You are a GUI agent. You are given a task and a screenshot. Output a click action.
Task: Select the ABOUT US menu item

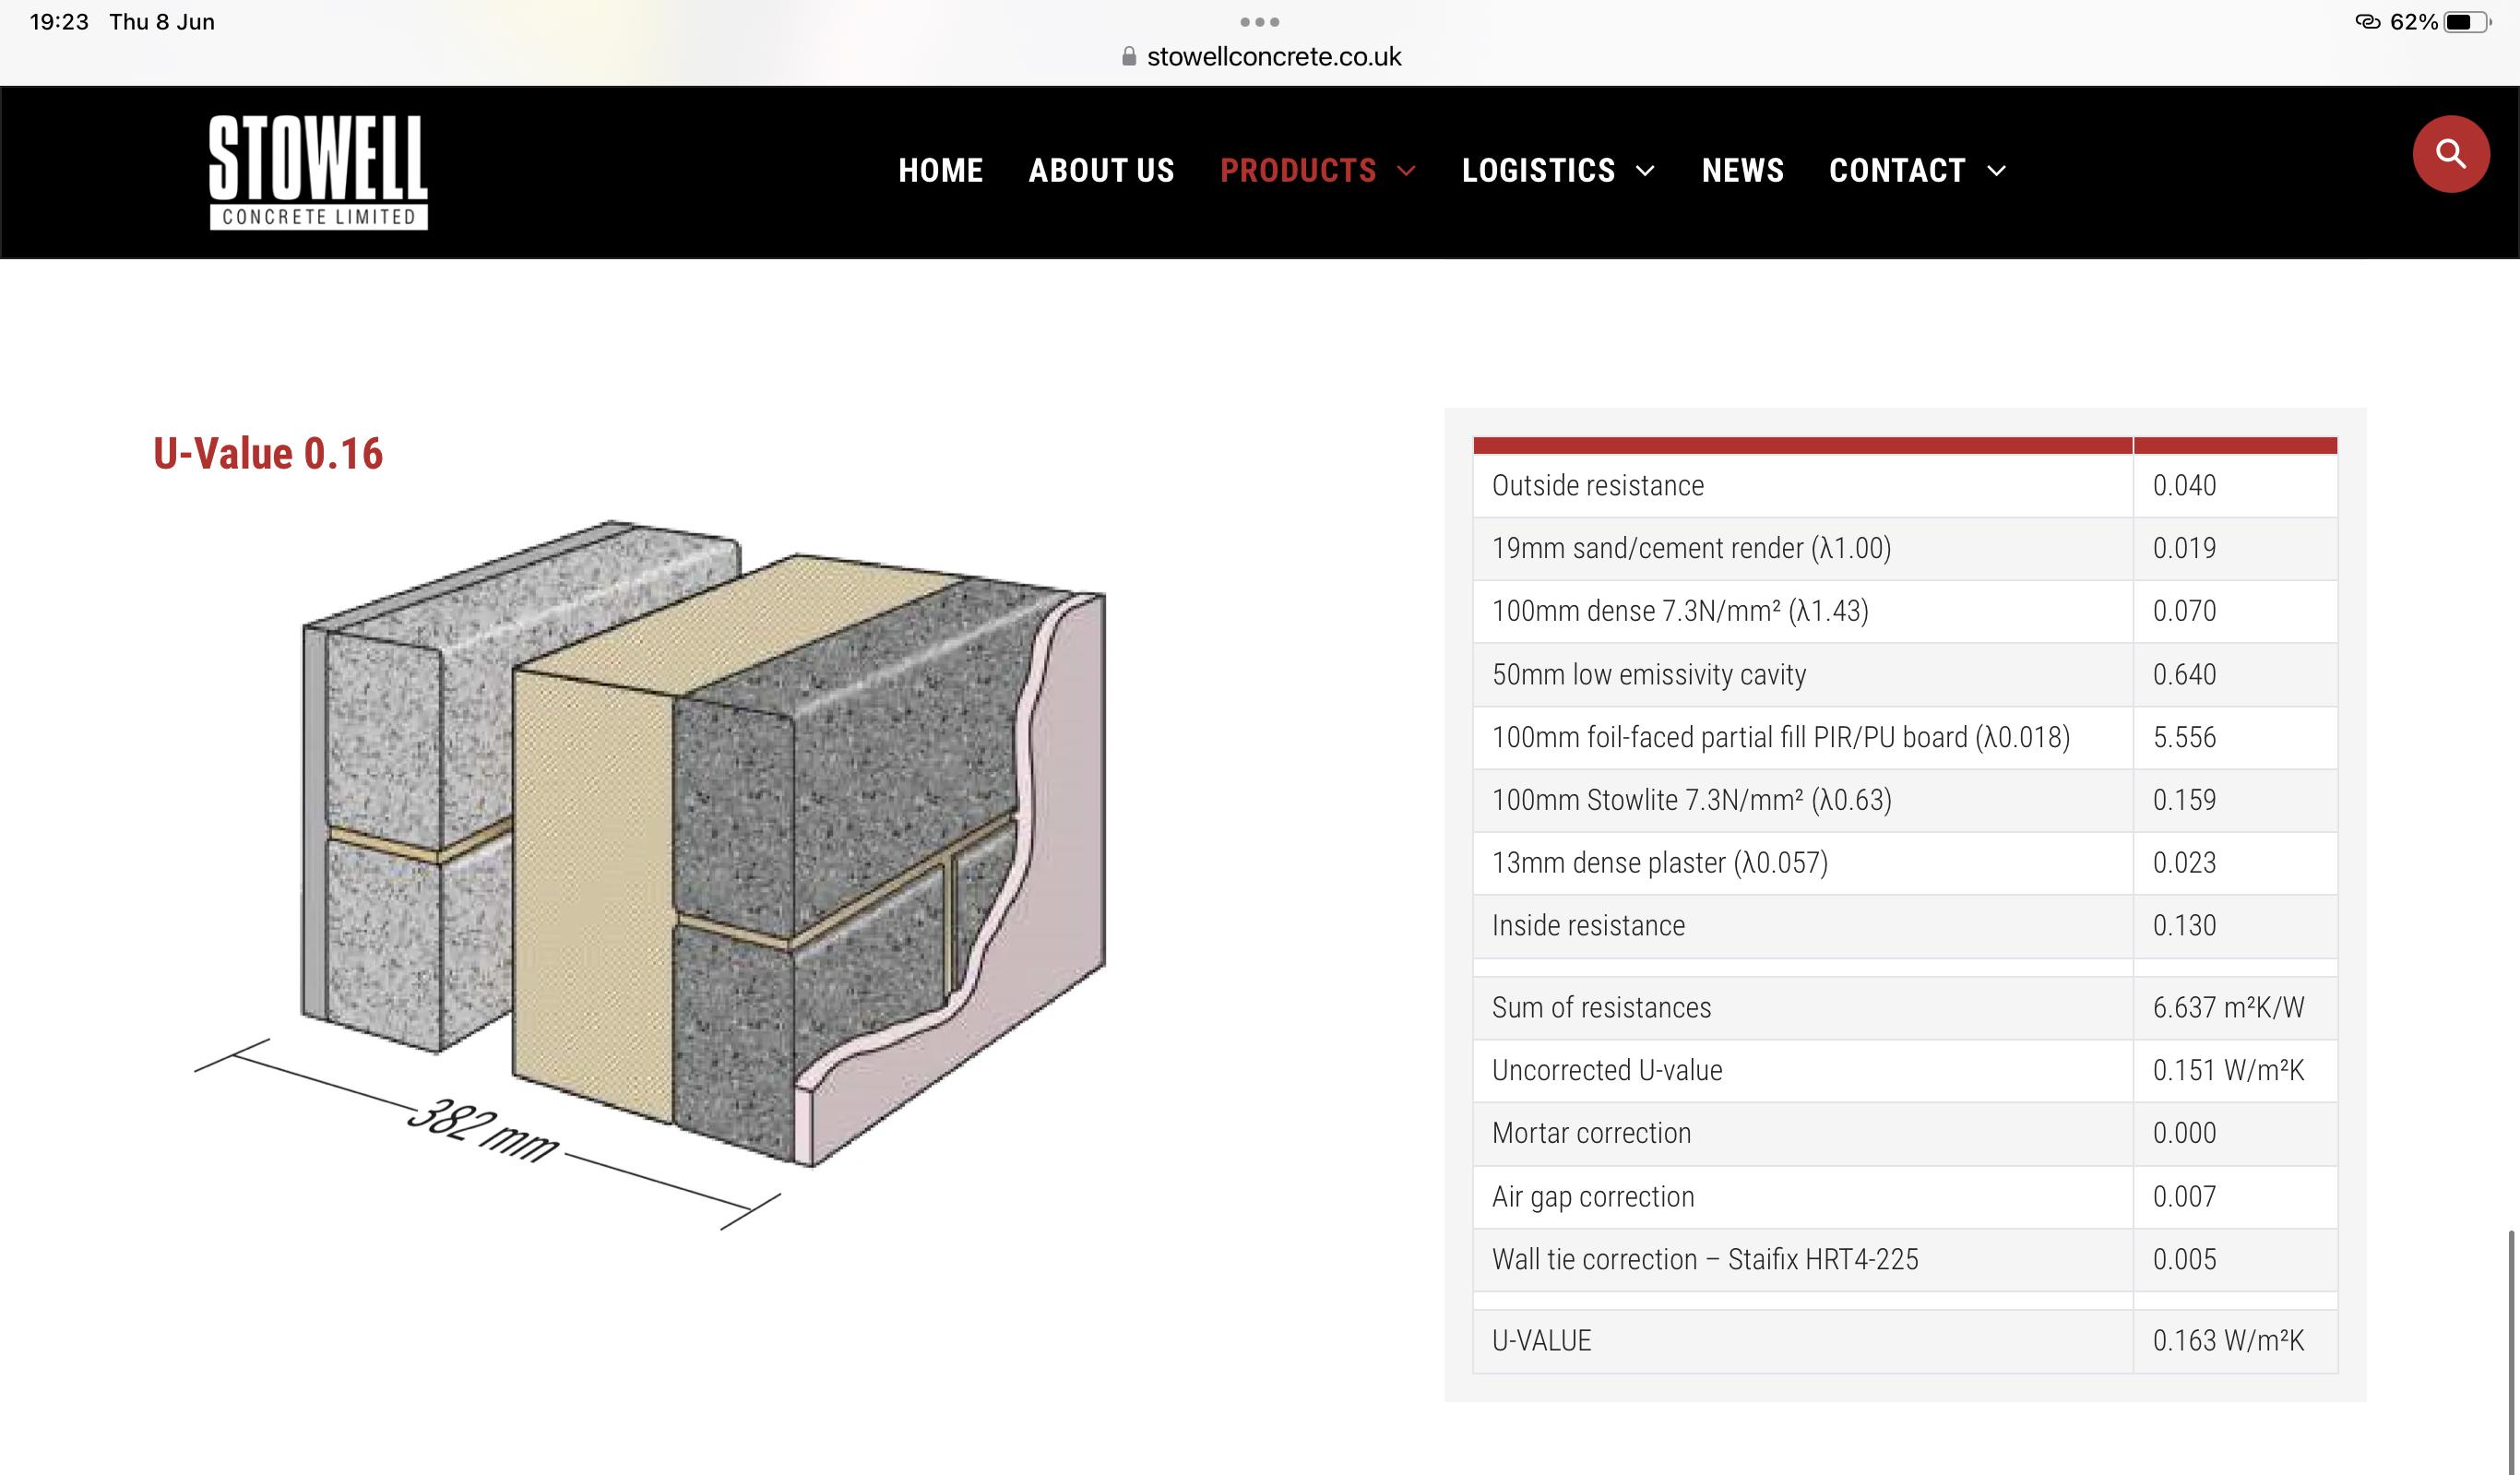[1102, 171]
